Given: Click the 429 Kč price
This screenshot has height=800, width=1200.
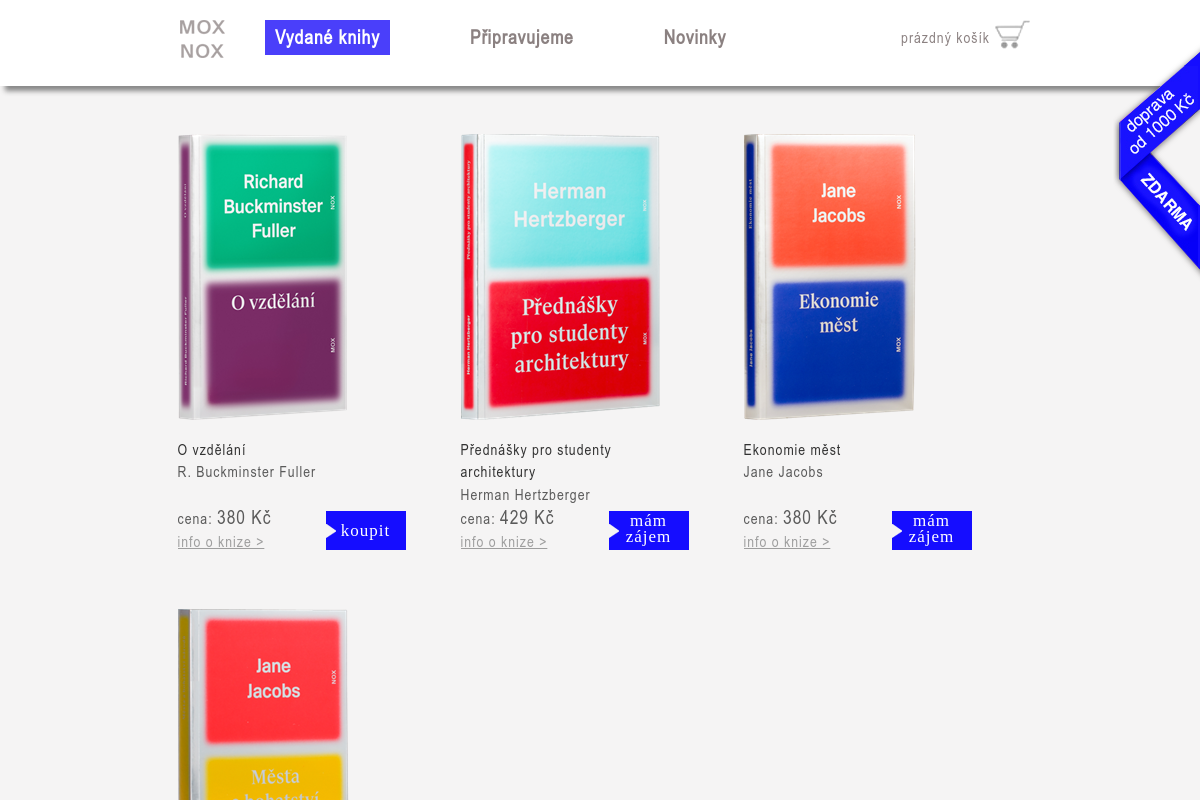Looking at the screenshot, I should pos(527,518).
